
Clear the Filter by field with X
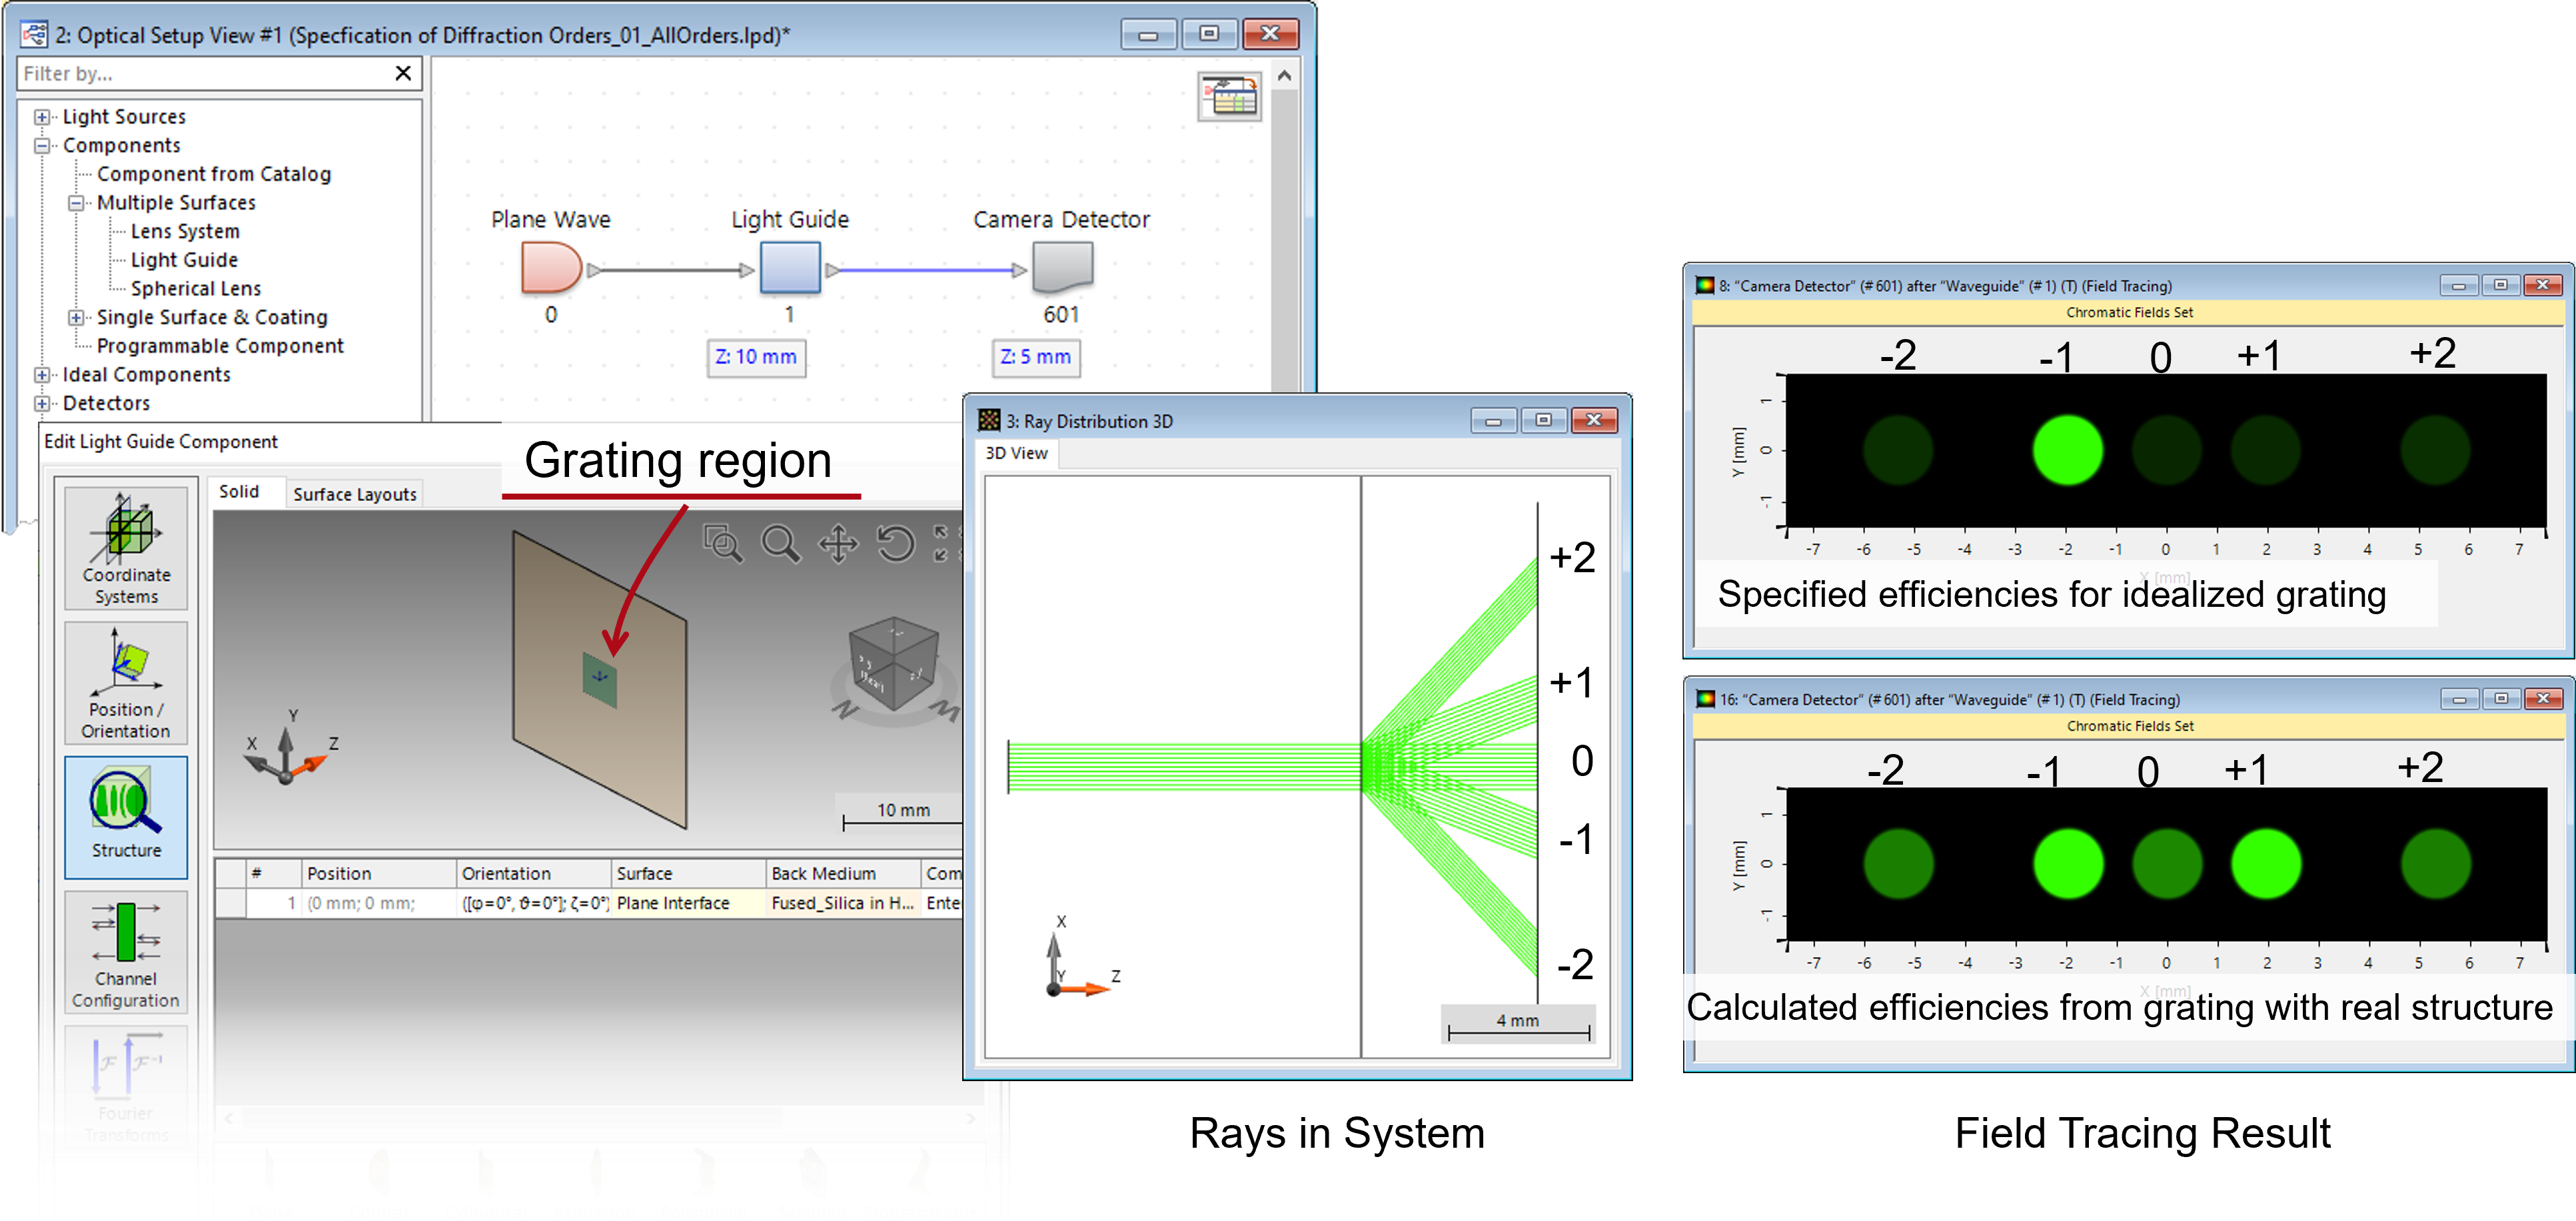pyautogui.click(x=403, y=73)
